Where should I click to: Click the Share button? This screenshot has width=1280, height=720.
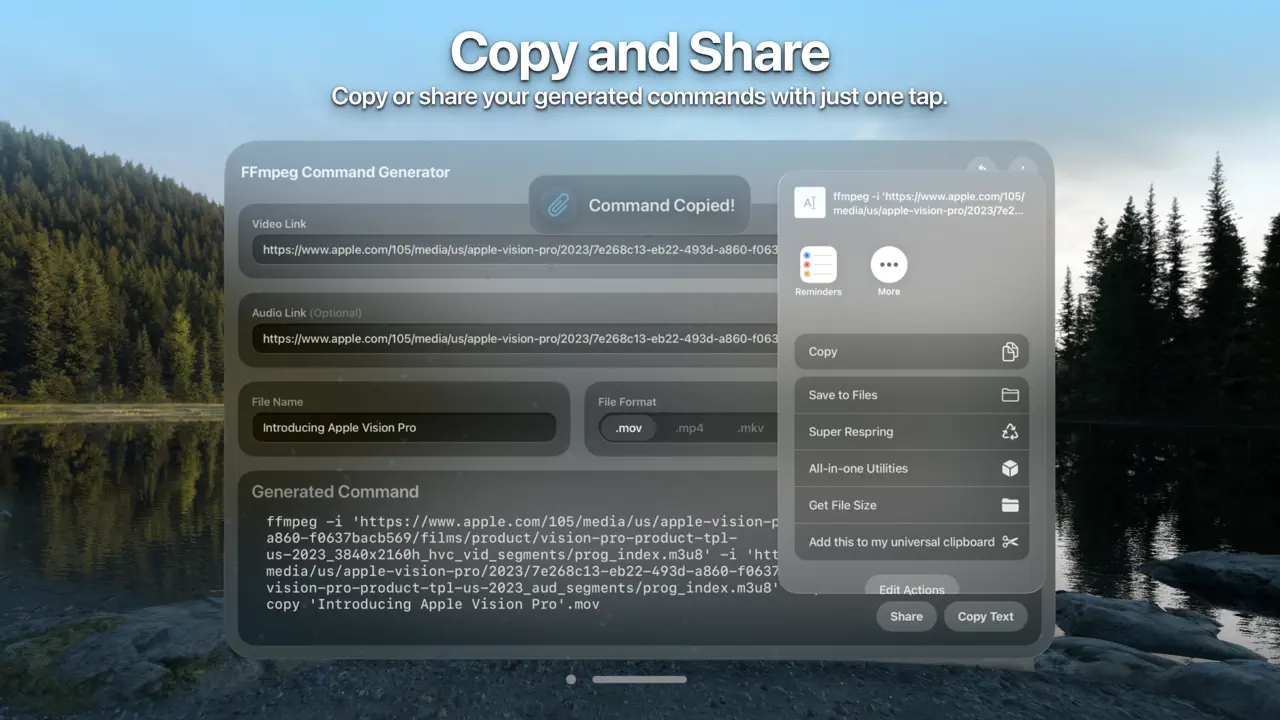[x=906, y=616]
